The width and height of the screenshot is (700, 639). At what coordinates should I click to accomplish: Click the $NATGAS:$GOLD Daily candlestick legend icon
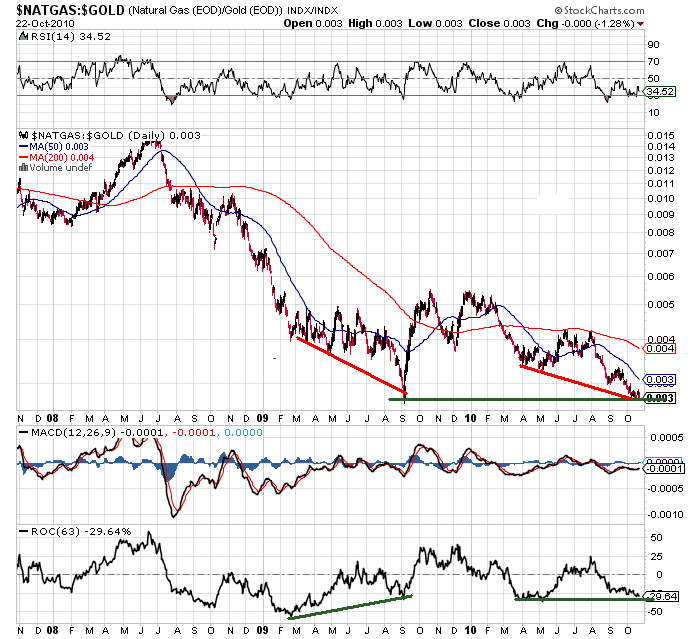click(22, 133)
